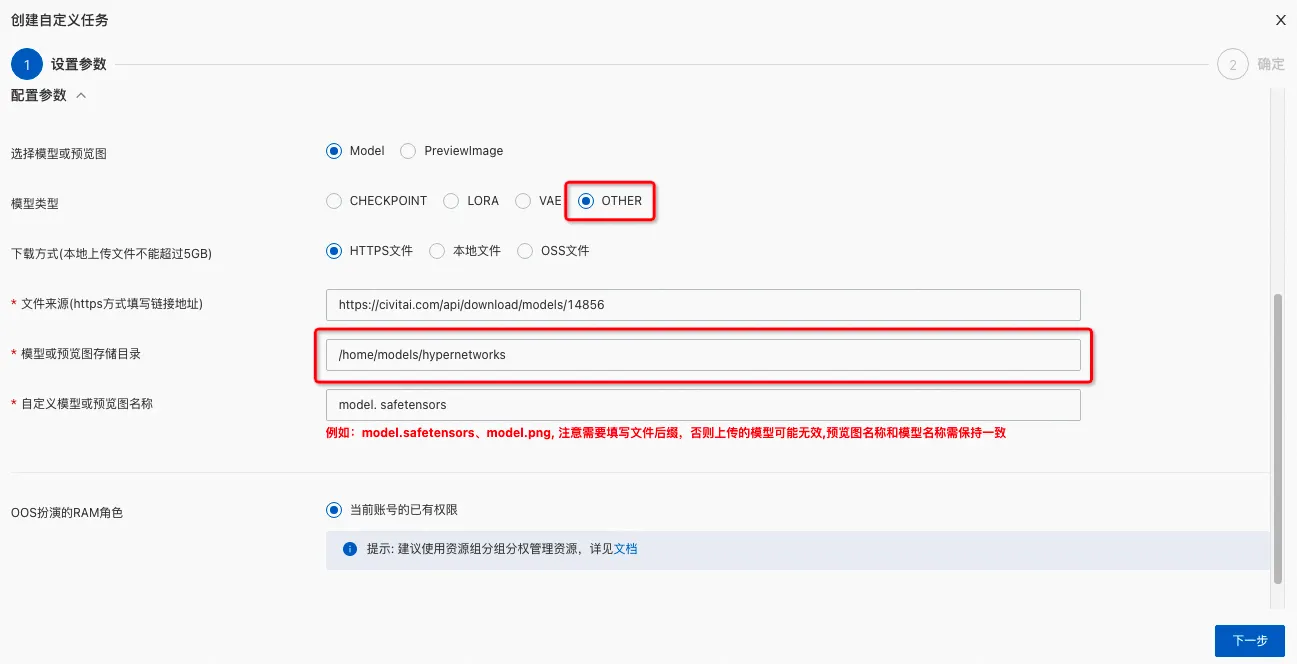
Task: Close the 创建自定义任务 dialog with X icon
Action: click(x=1280, y=20)
